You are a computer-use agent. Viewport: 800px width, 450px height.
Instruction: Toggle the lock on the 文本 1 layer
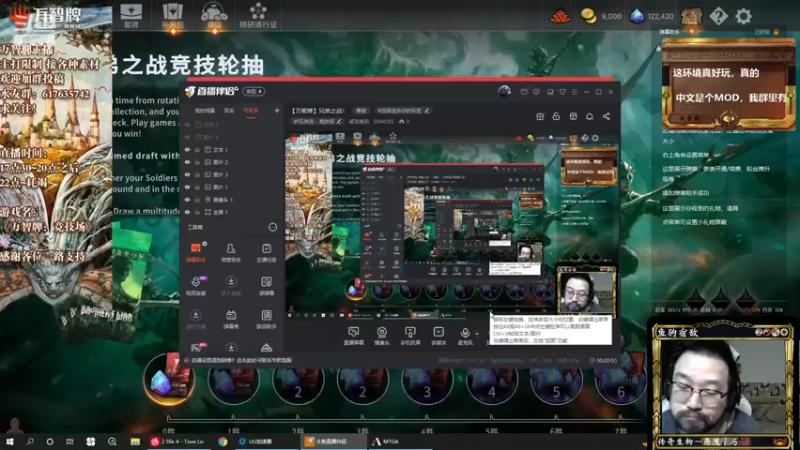197,150
